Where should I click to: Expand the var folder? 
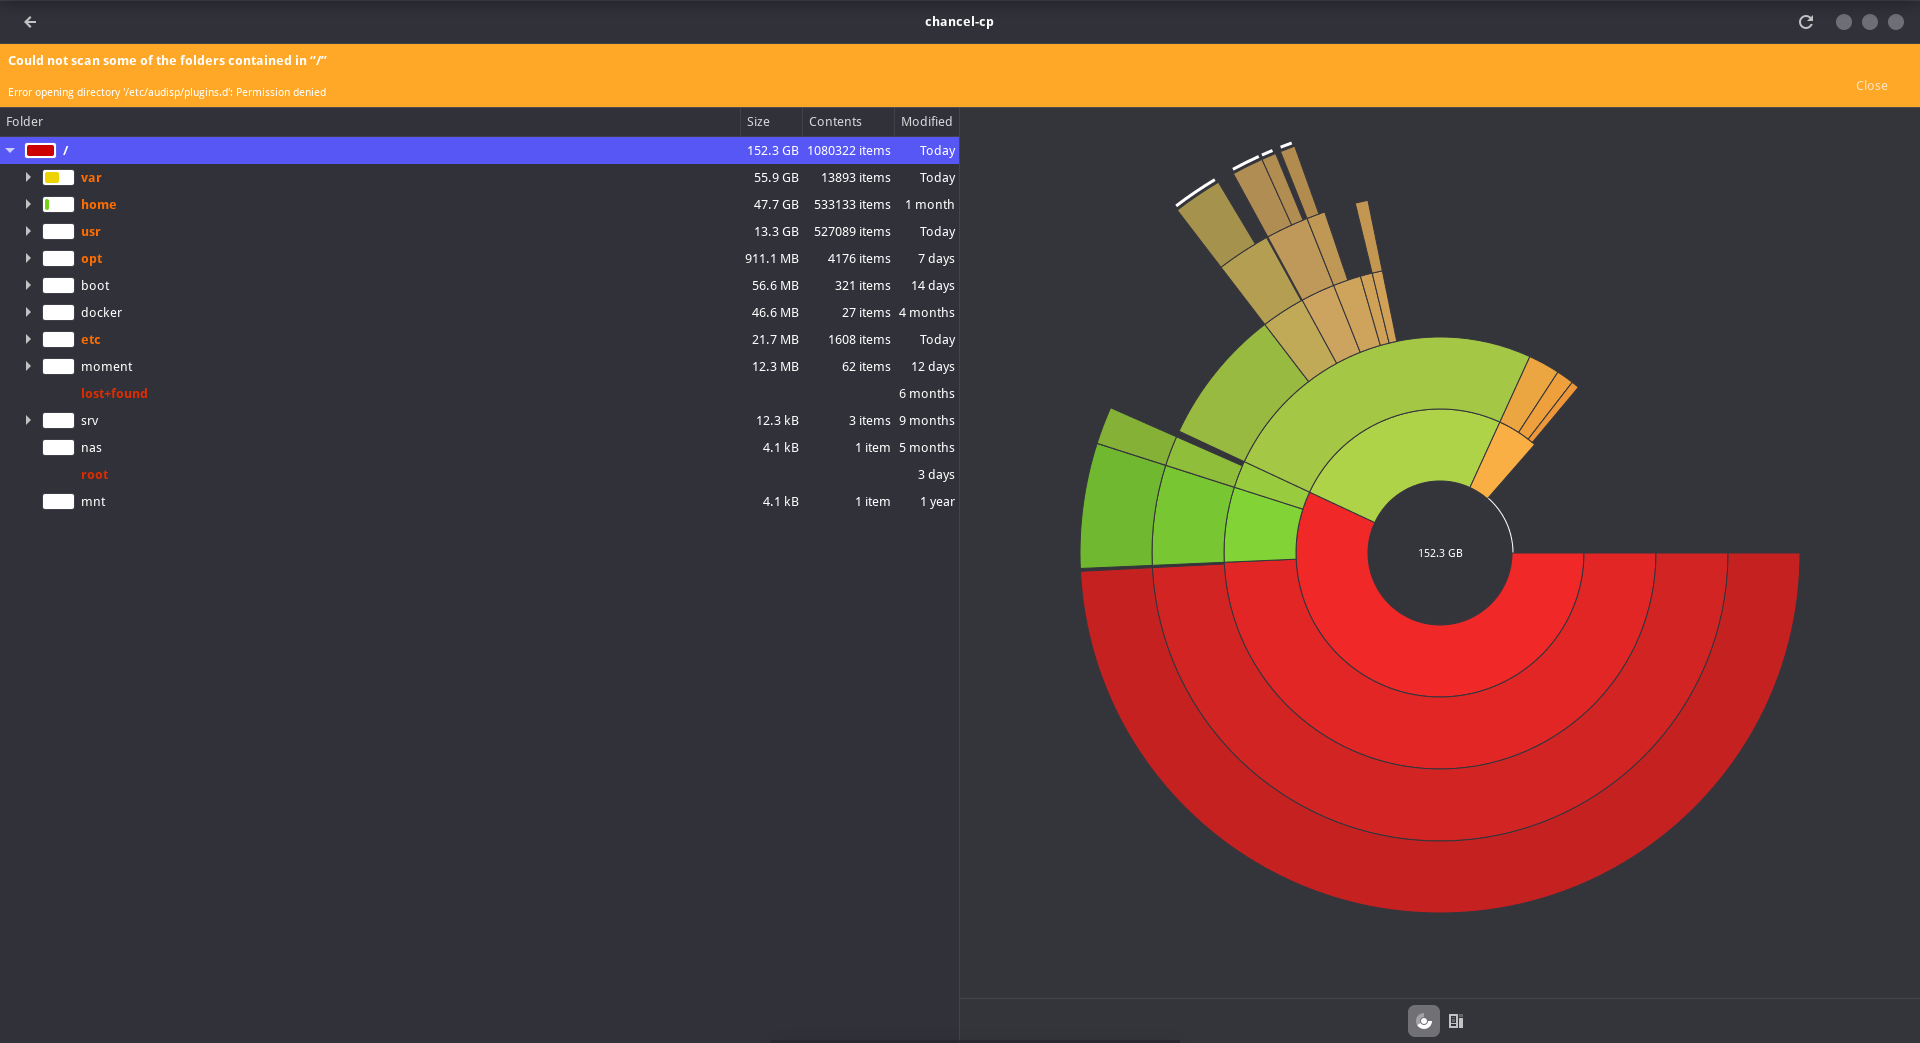28,178
